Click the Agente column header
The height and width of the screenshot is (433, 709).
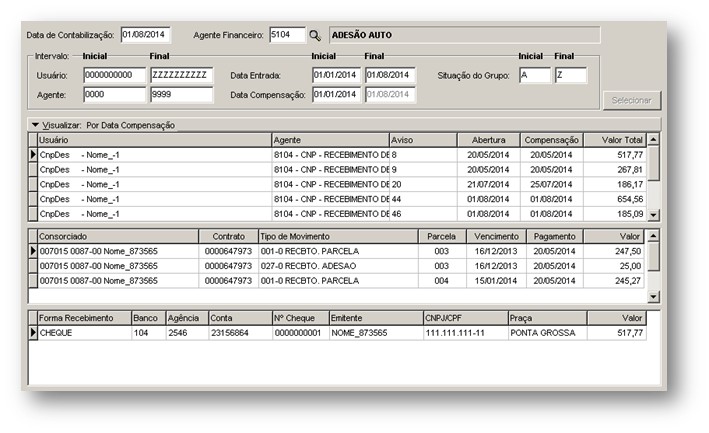tap(331, 140)
